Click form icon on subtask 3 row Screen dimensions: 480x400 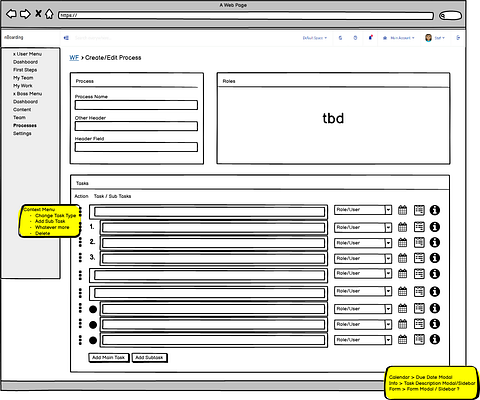pyautogui.click(x=419, y=258)
